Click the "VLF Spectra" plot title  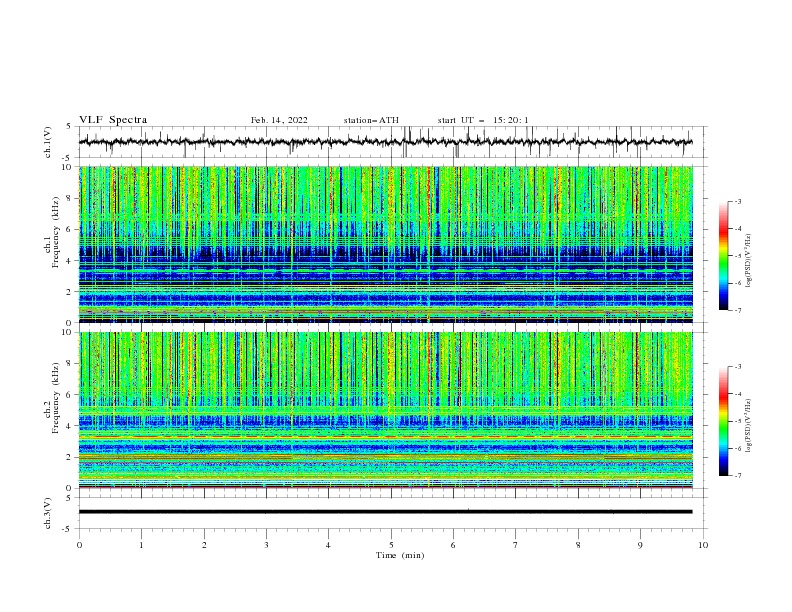coord(113,120)
